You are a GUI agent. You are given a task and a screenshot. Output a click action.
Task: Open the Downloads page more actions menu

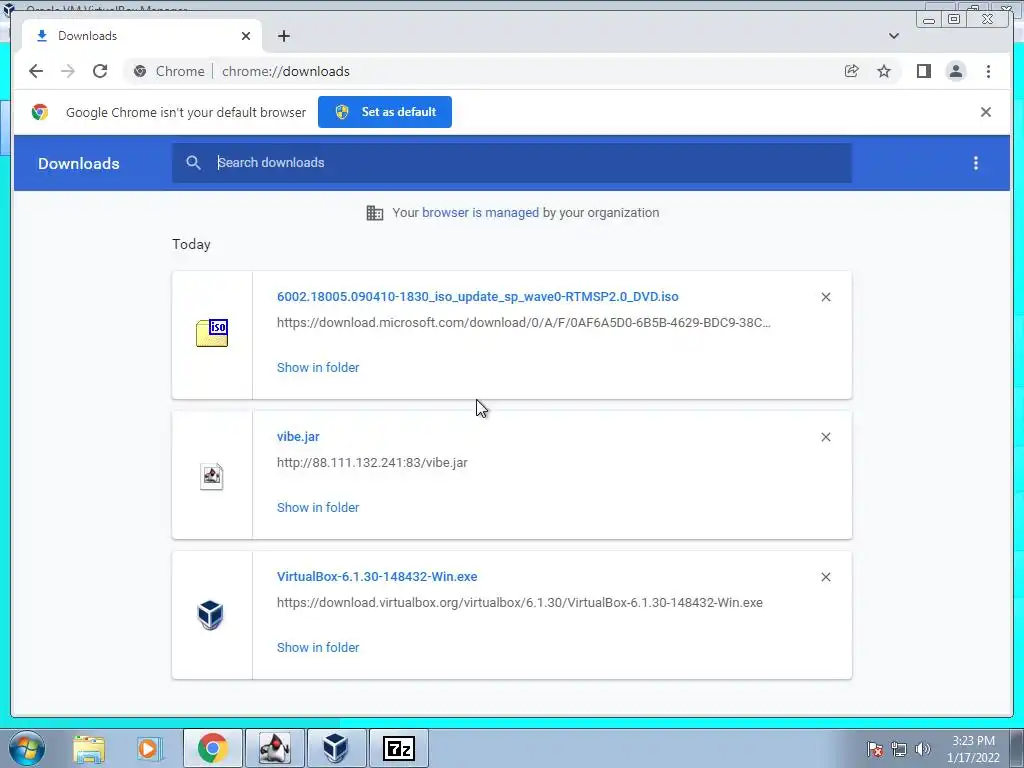[976, 163]
